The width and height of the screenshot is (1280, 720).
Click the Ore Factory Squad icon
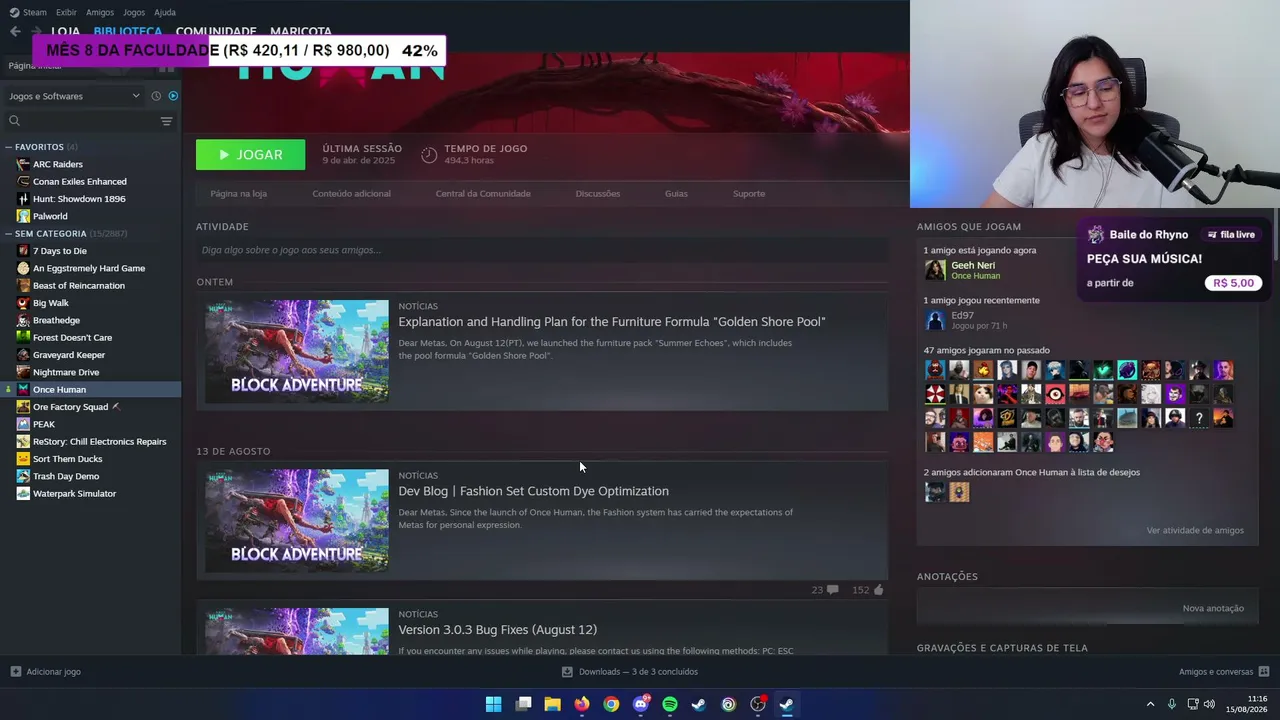point(23,407)
